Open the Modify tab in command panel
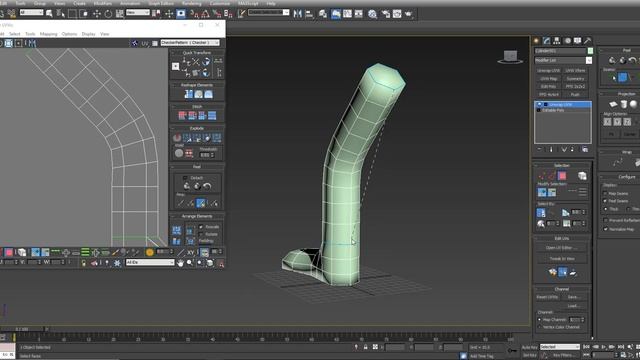Viewport: 640px width, 360px height. (547, 40)
